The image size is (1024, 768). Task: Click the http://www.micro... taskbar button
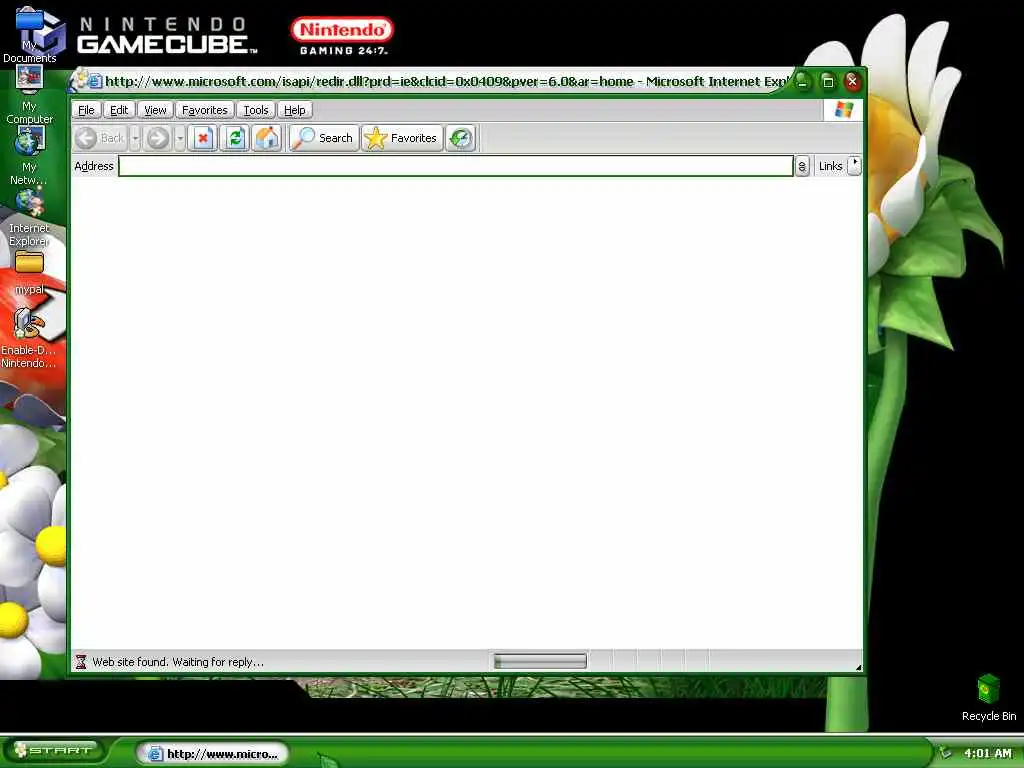[213, 754]
